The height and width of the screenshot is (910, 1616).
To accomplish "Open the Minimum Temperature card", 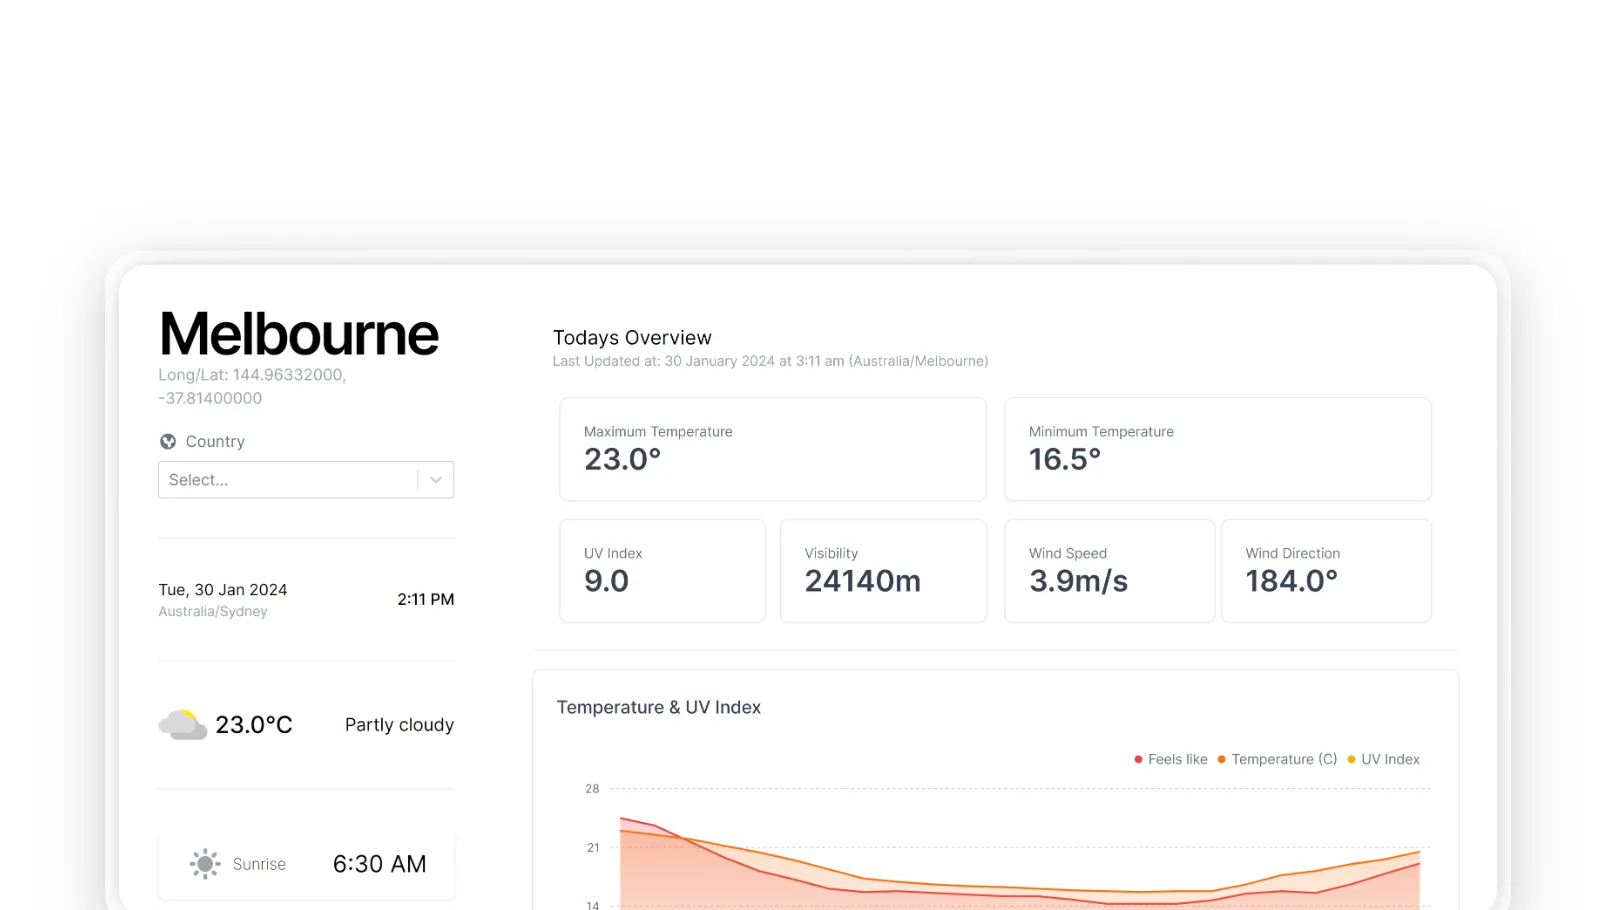I will tap(1217, 449).
